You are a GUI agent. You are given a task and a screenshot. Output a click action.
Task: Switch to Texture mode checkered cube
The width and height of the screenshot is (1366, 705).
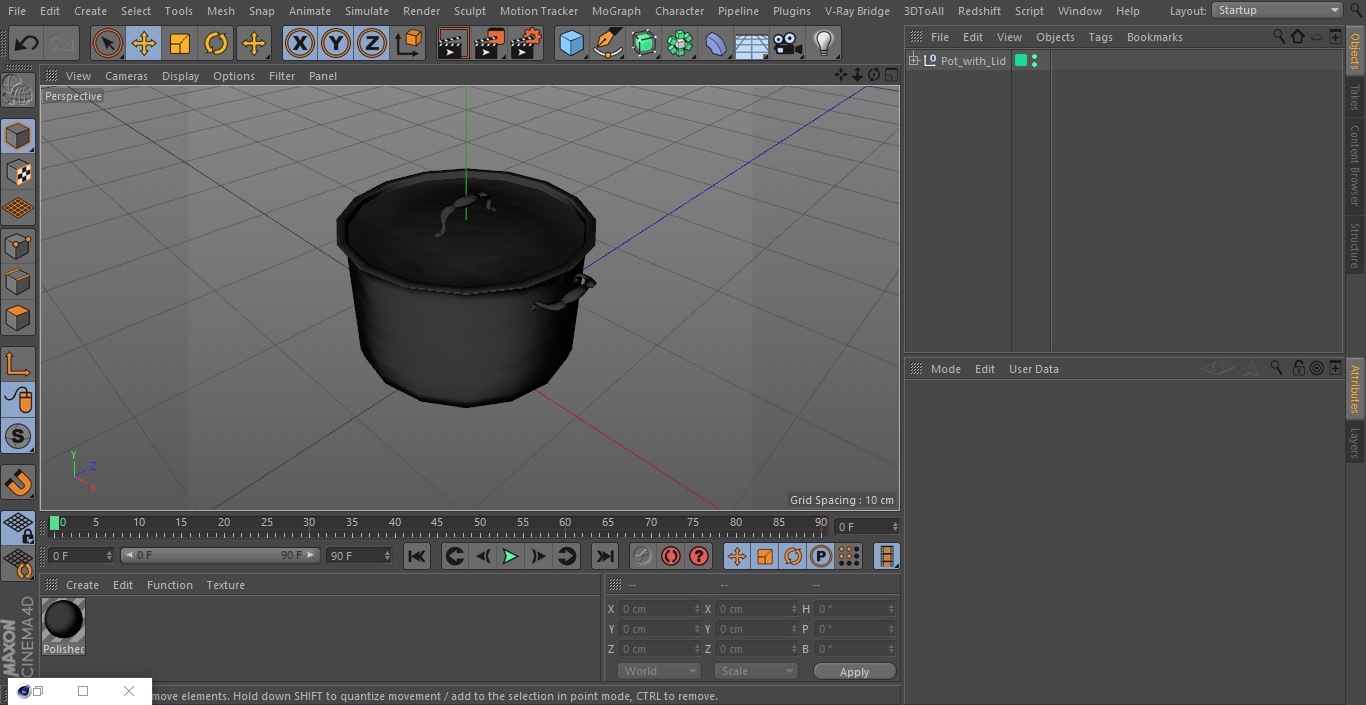pos(18,173)
